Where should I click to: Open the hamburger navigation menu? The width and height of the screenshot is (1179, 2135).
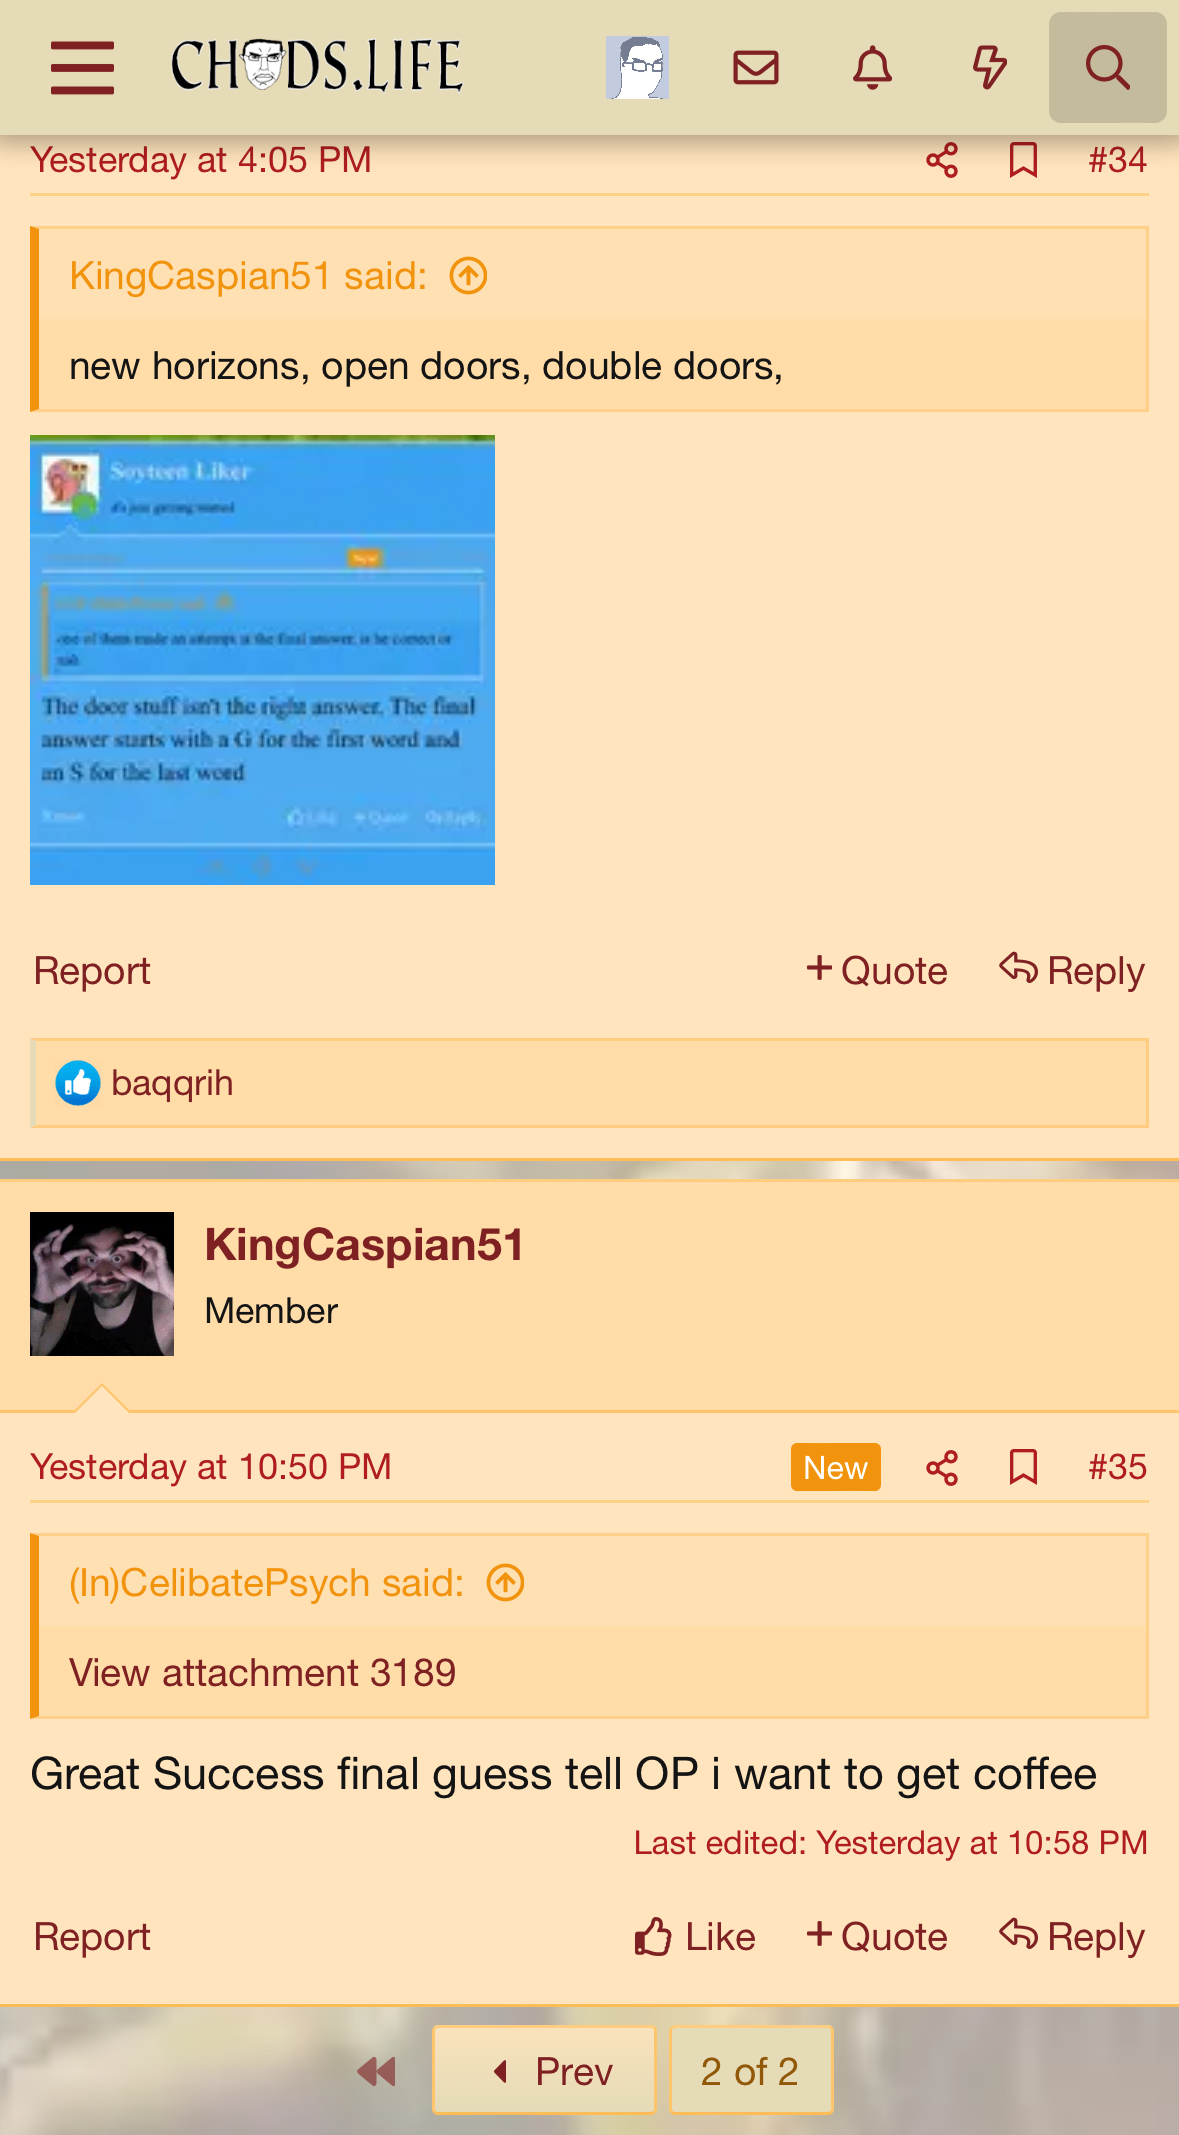point(82,68)
